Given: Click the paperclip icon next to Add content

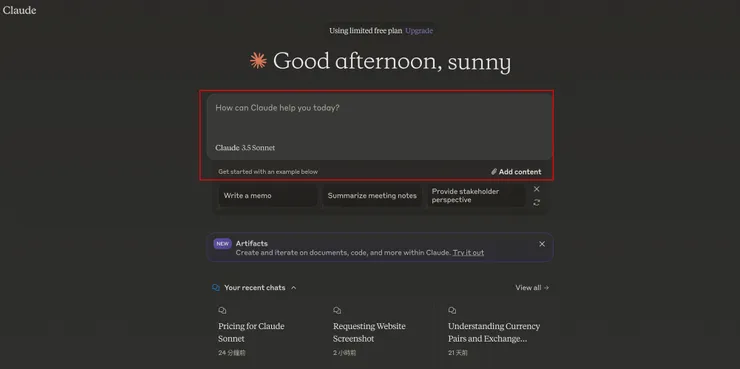Looking at the screenshot, I should [x=494, y=172].
